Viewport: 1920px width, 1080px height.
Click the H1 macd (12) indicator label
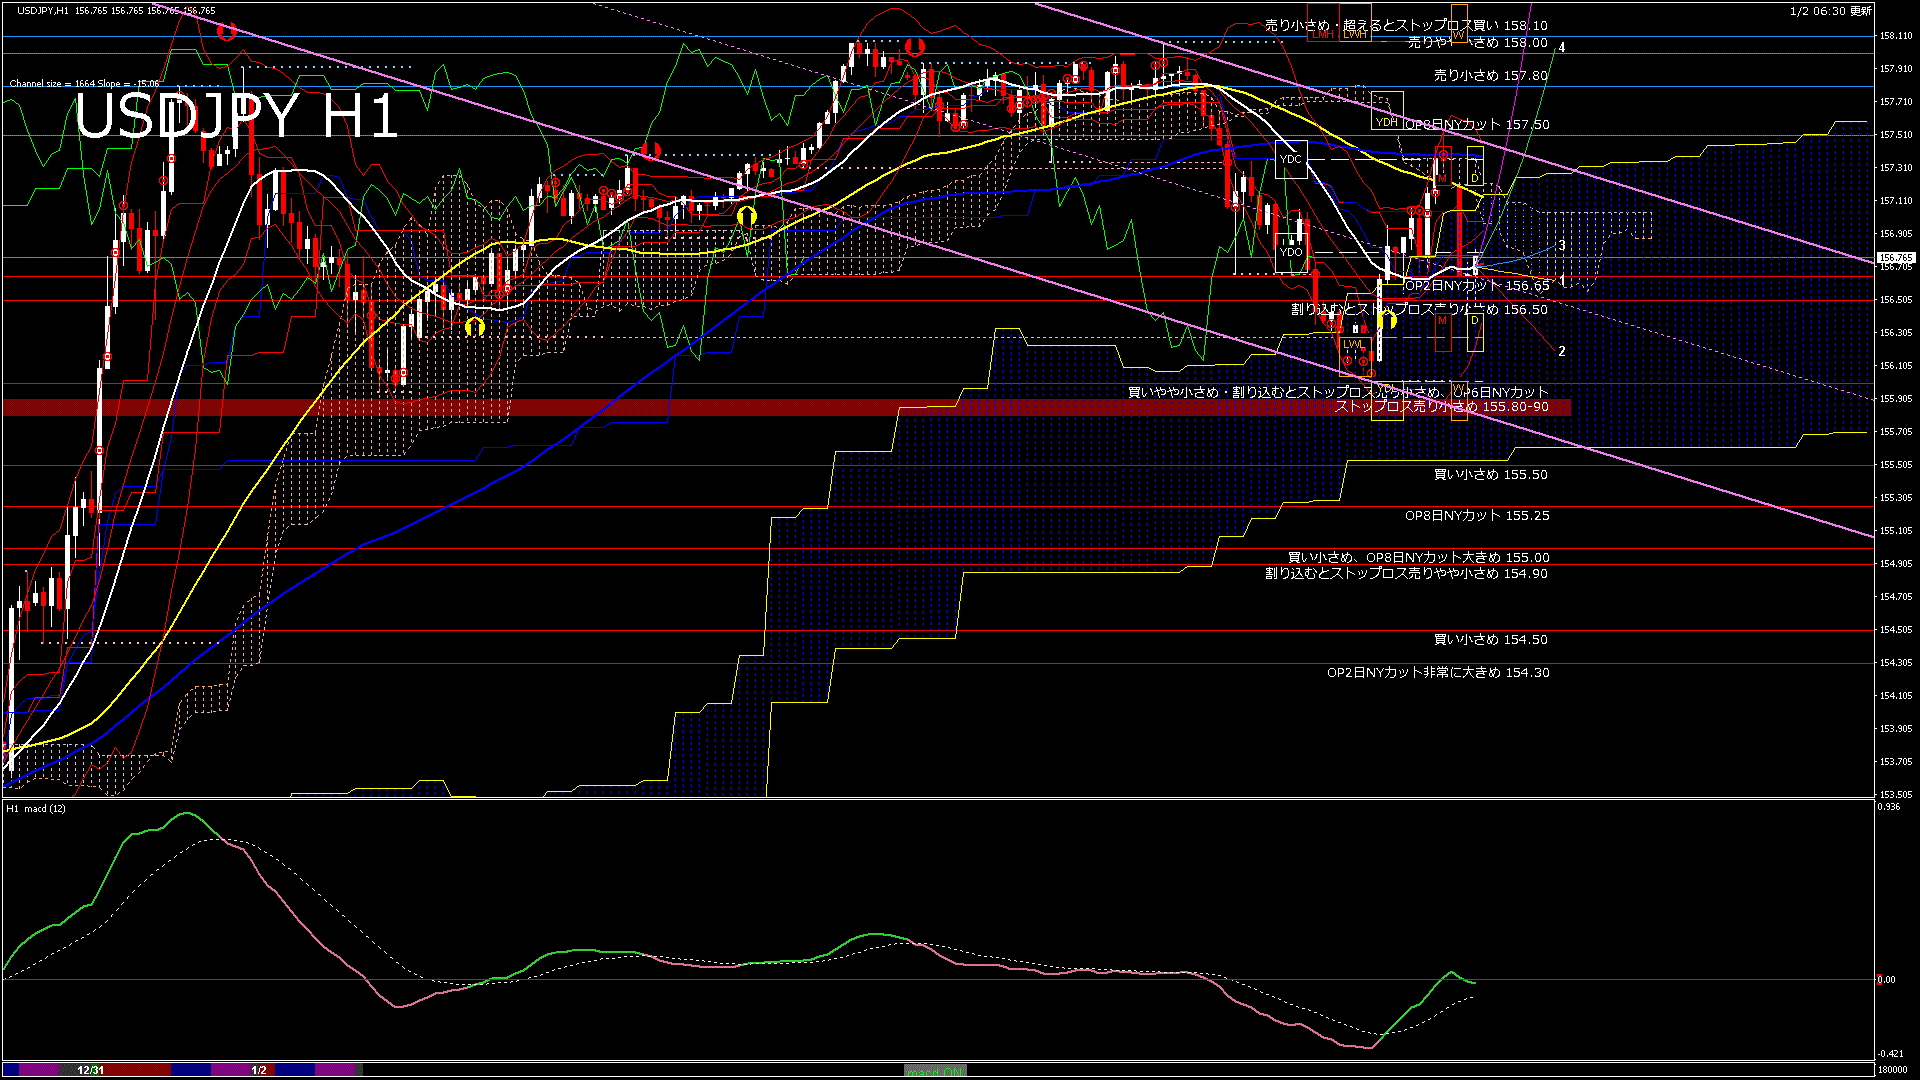(x=36, y=808)
